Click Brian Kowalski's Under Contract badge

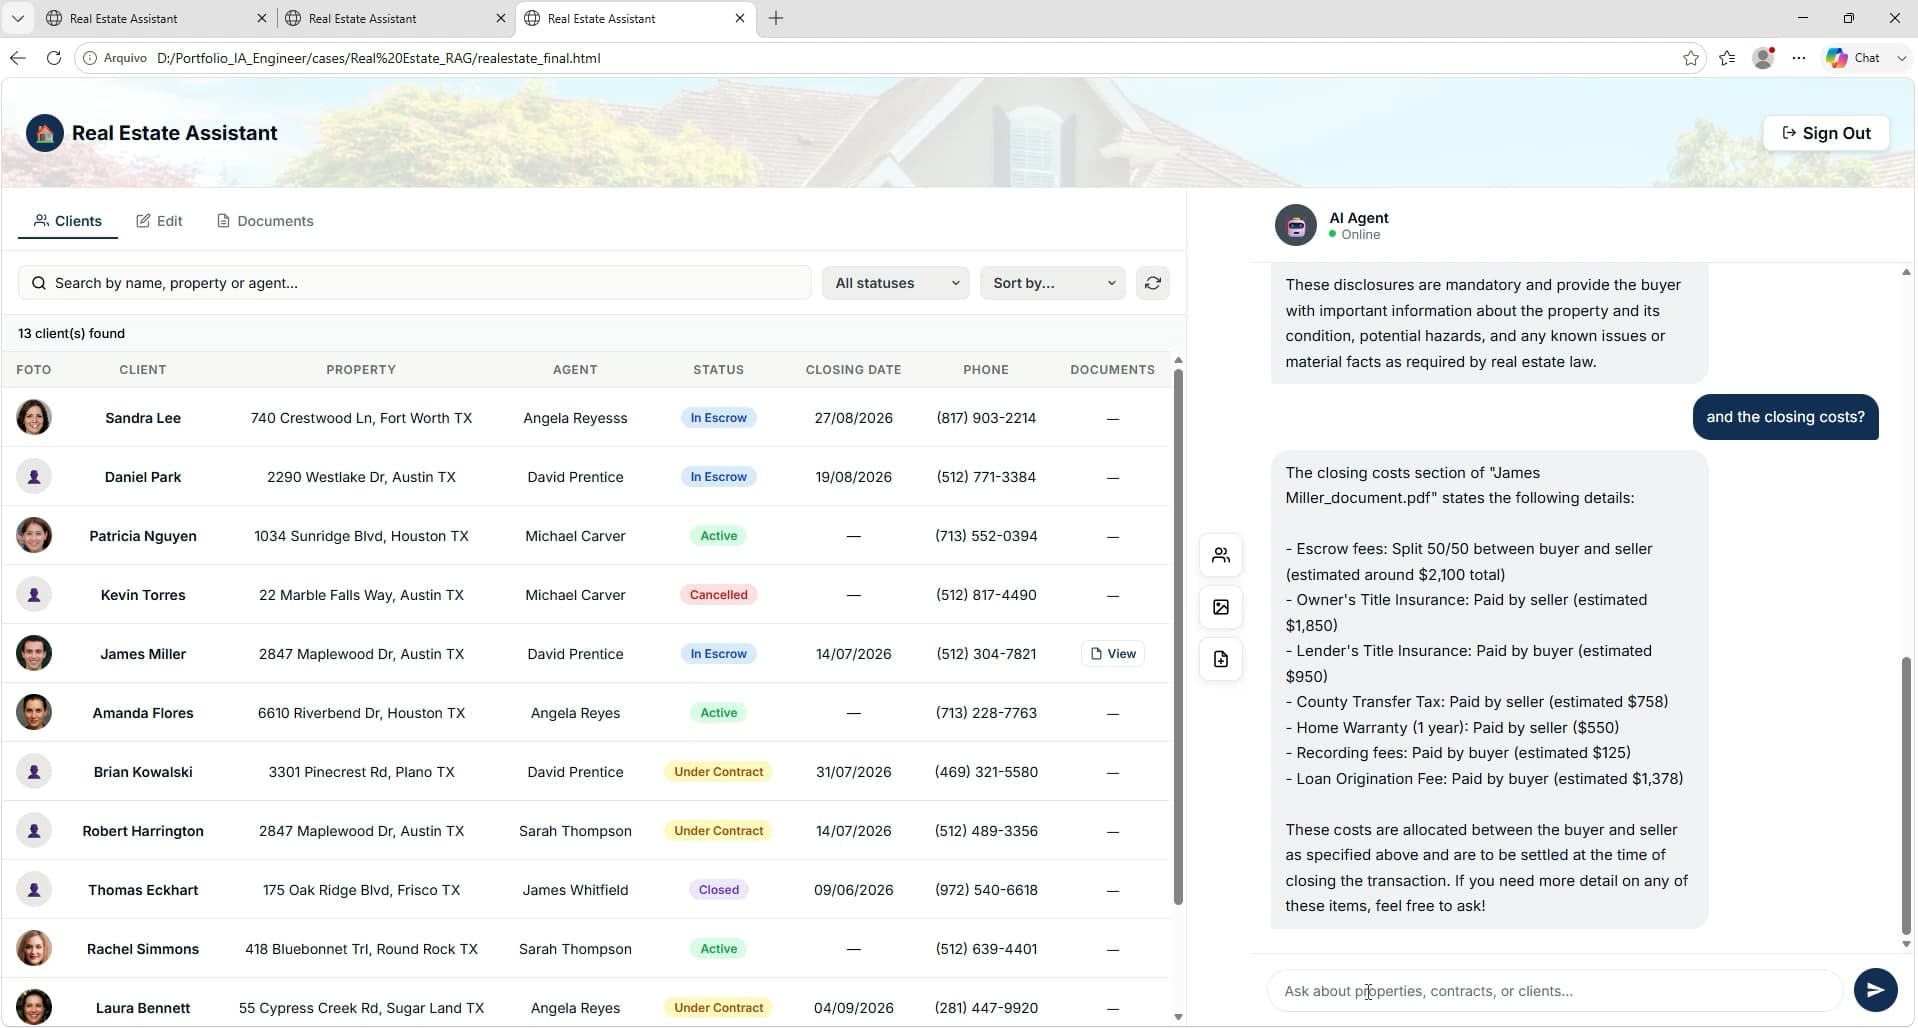click(718, 771)
